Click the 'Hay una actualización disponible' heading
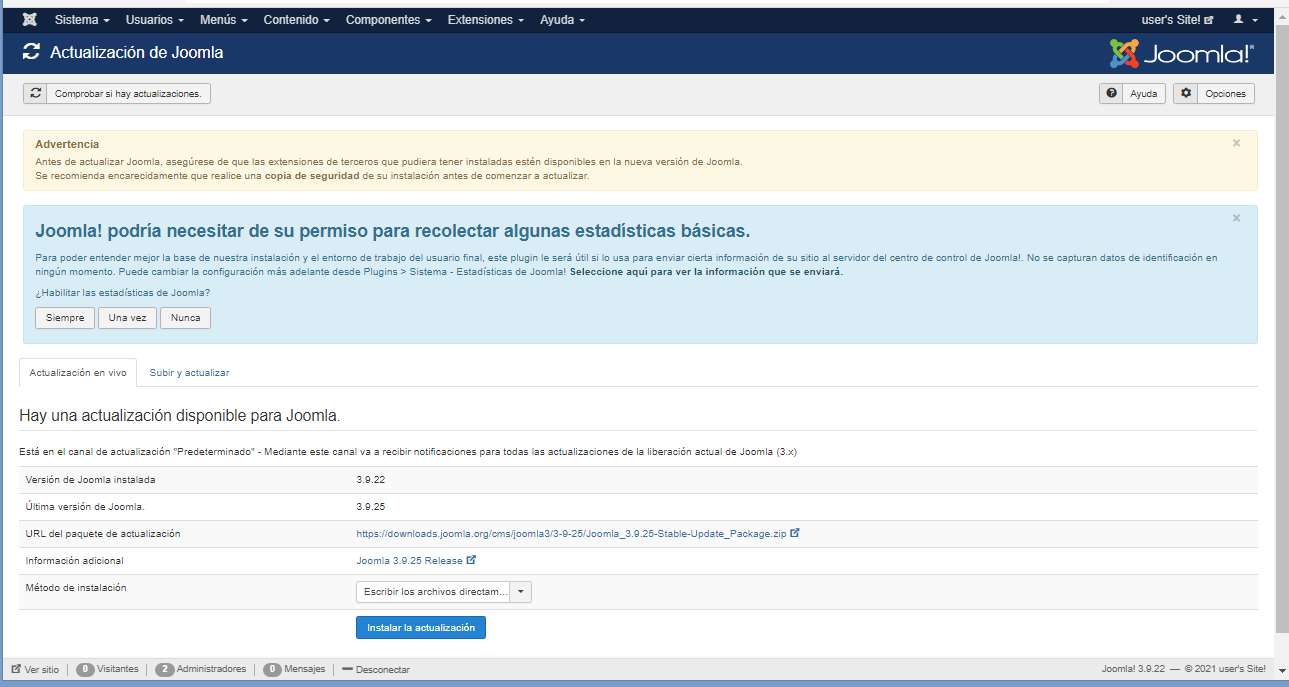 [180, 415]
